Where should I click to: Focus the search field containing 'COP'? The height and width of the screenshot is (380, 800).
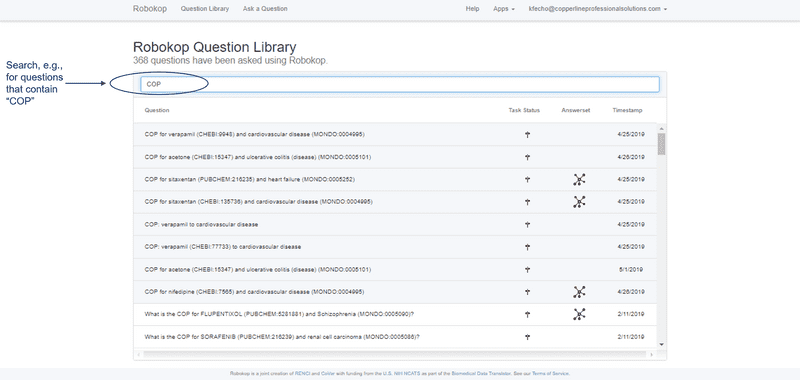coord(400,84)
